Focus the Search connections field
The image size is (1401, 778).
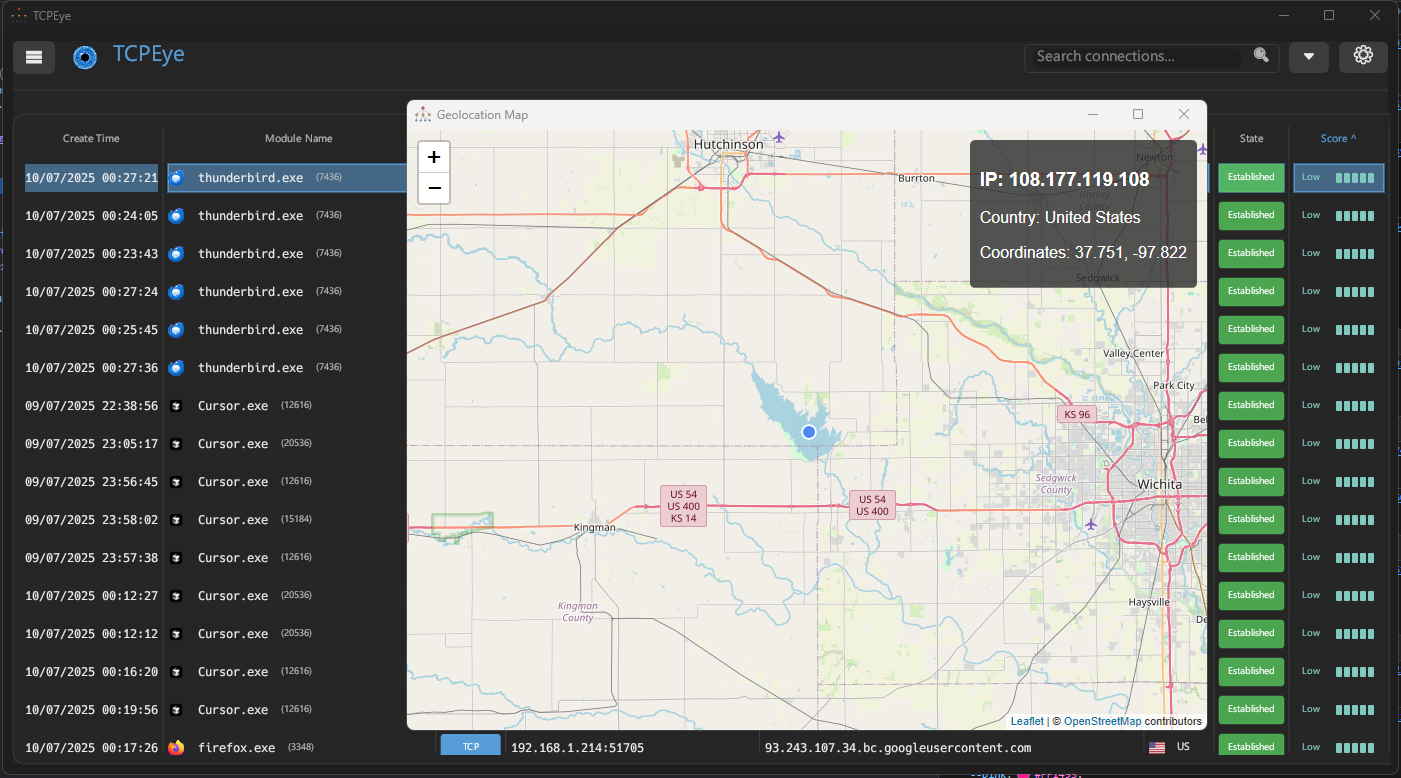click(1137, 56)
